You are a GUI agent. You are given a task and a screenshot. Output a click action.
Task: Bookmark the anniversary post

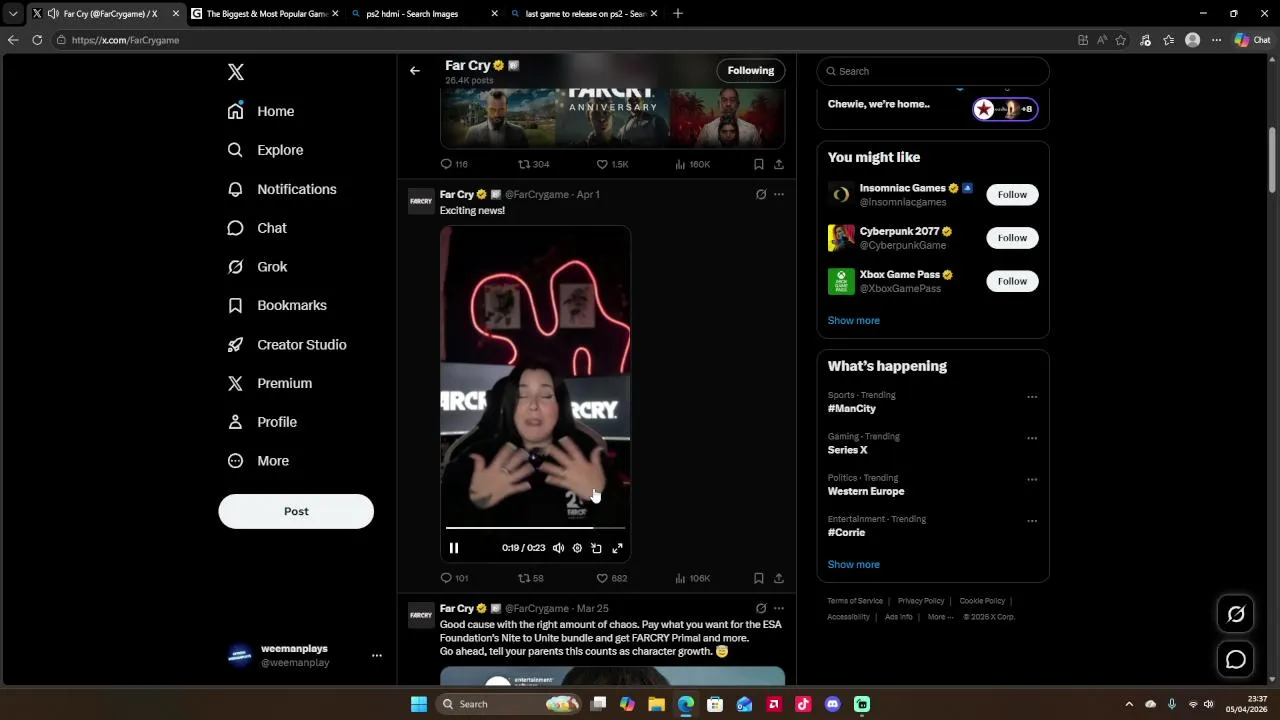(x=759, y=164)
